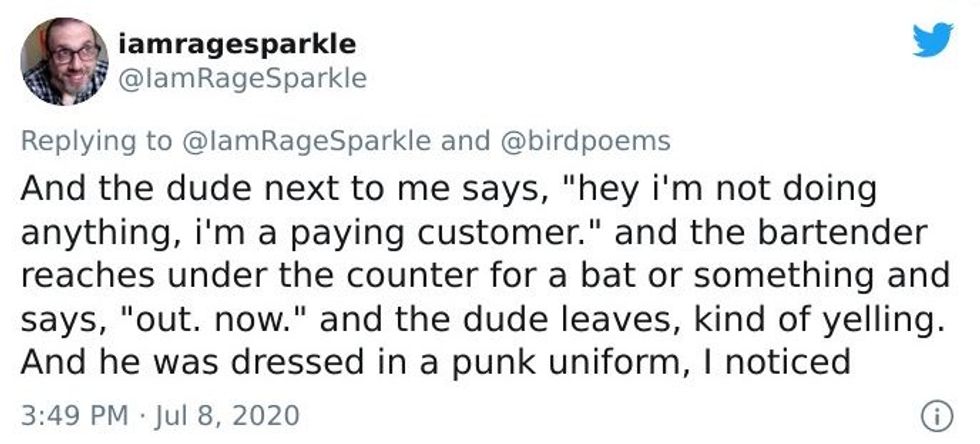Open iamragesparkle's profile photo
Image resolution: width=980 pixels, height=444 pixels.
(64, 61)
